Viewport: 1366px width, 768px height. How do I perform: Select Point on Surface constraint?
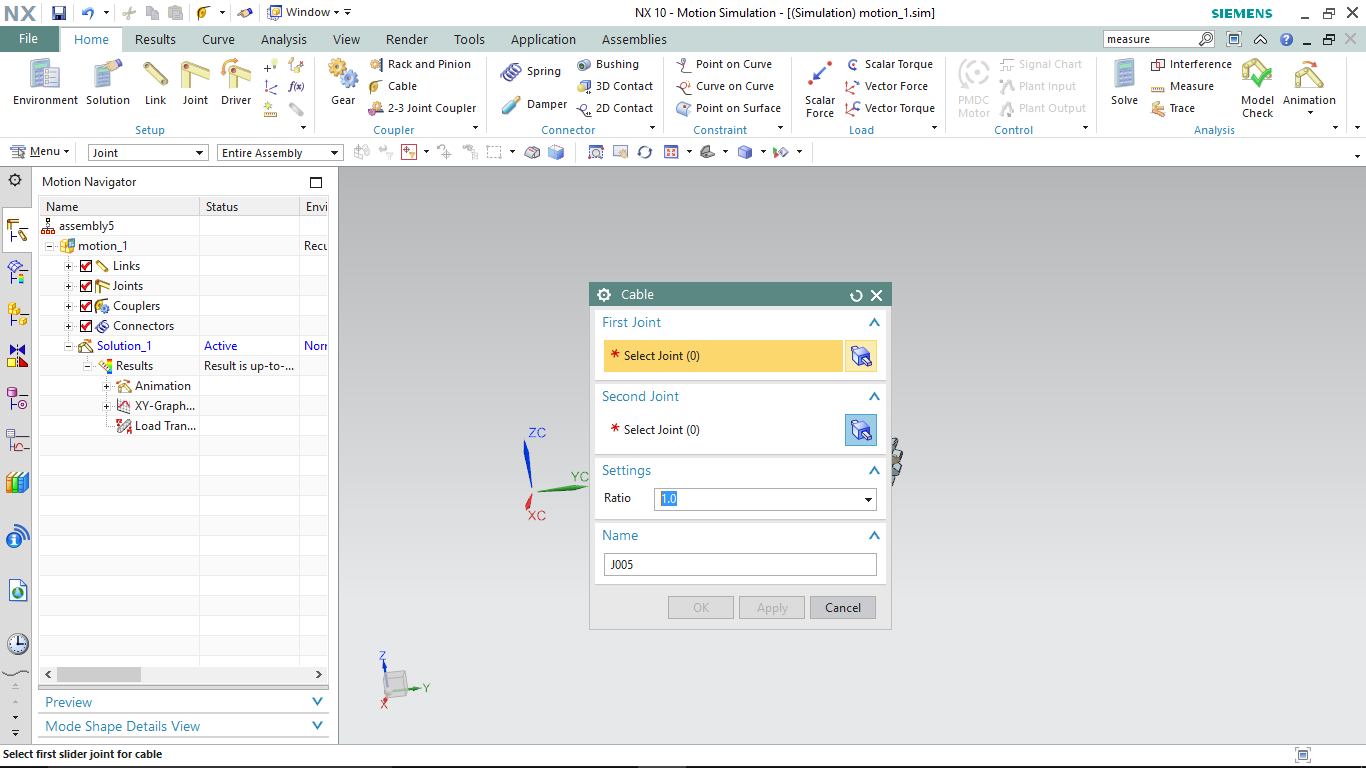point(728,108)
